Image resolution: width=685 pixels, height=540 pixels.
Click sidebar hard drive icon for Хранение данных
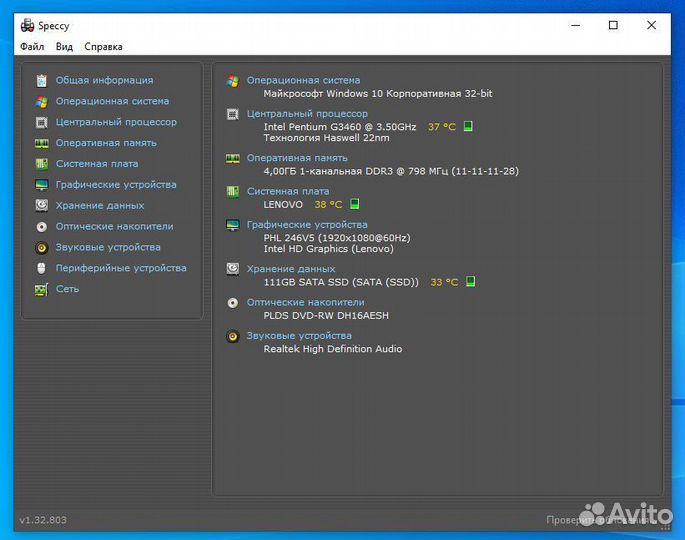point(42,205)
